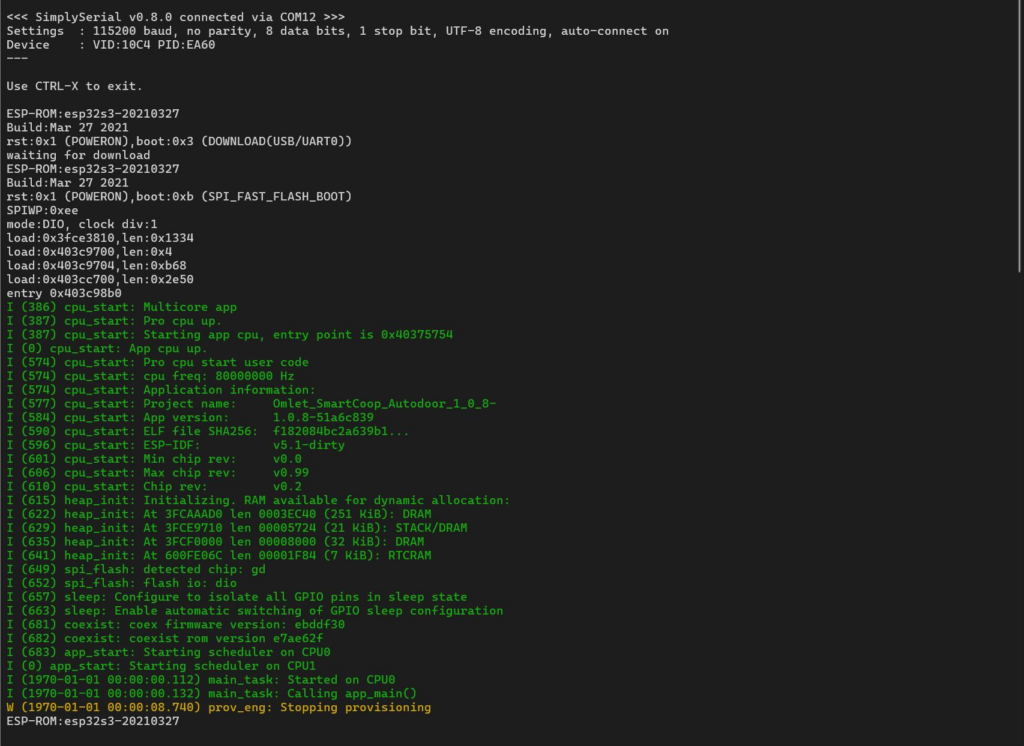Image resolution: width=1024 pixels, height=746 pixels.
Task: Click the 'SPIWP:0xee' line
Action: [42, 210]
